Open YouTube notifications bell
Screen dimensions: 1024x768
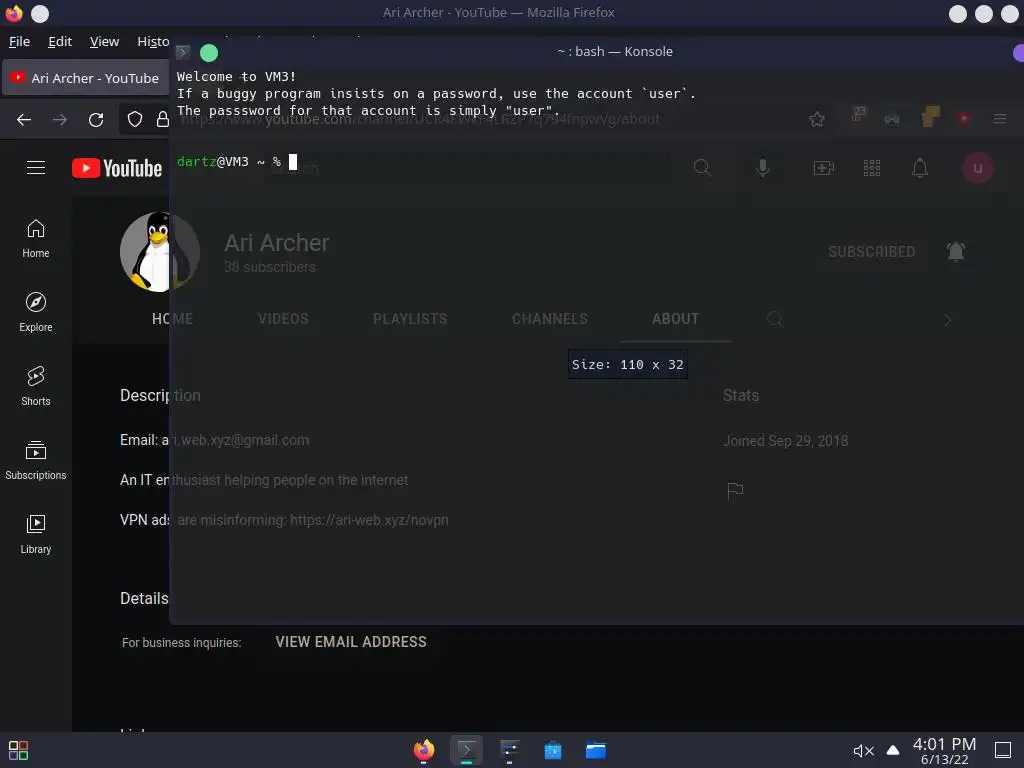tap(920, 168)
